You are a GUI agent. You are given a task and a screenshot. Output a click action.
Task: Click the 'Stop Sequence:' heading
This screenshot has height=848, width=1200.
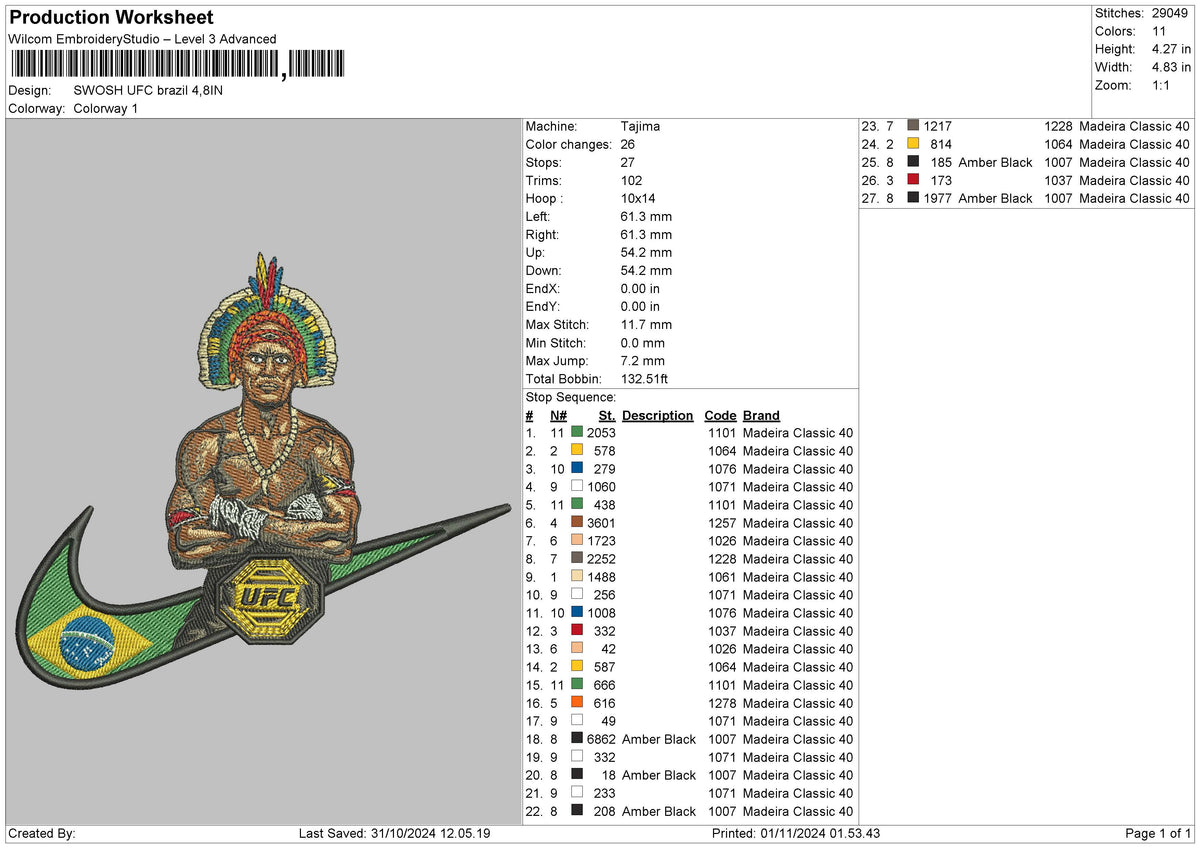point(571,397)
